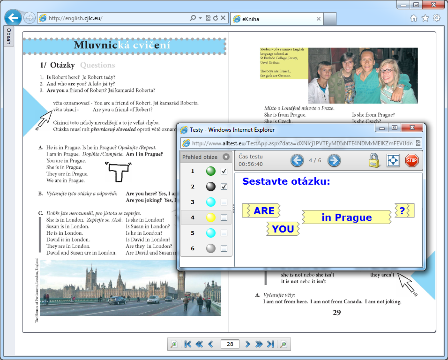448x360 pixels.
Task: Click the red STOP button to end test
Action: (x=412, y=160)
